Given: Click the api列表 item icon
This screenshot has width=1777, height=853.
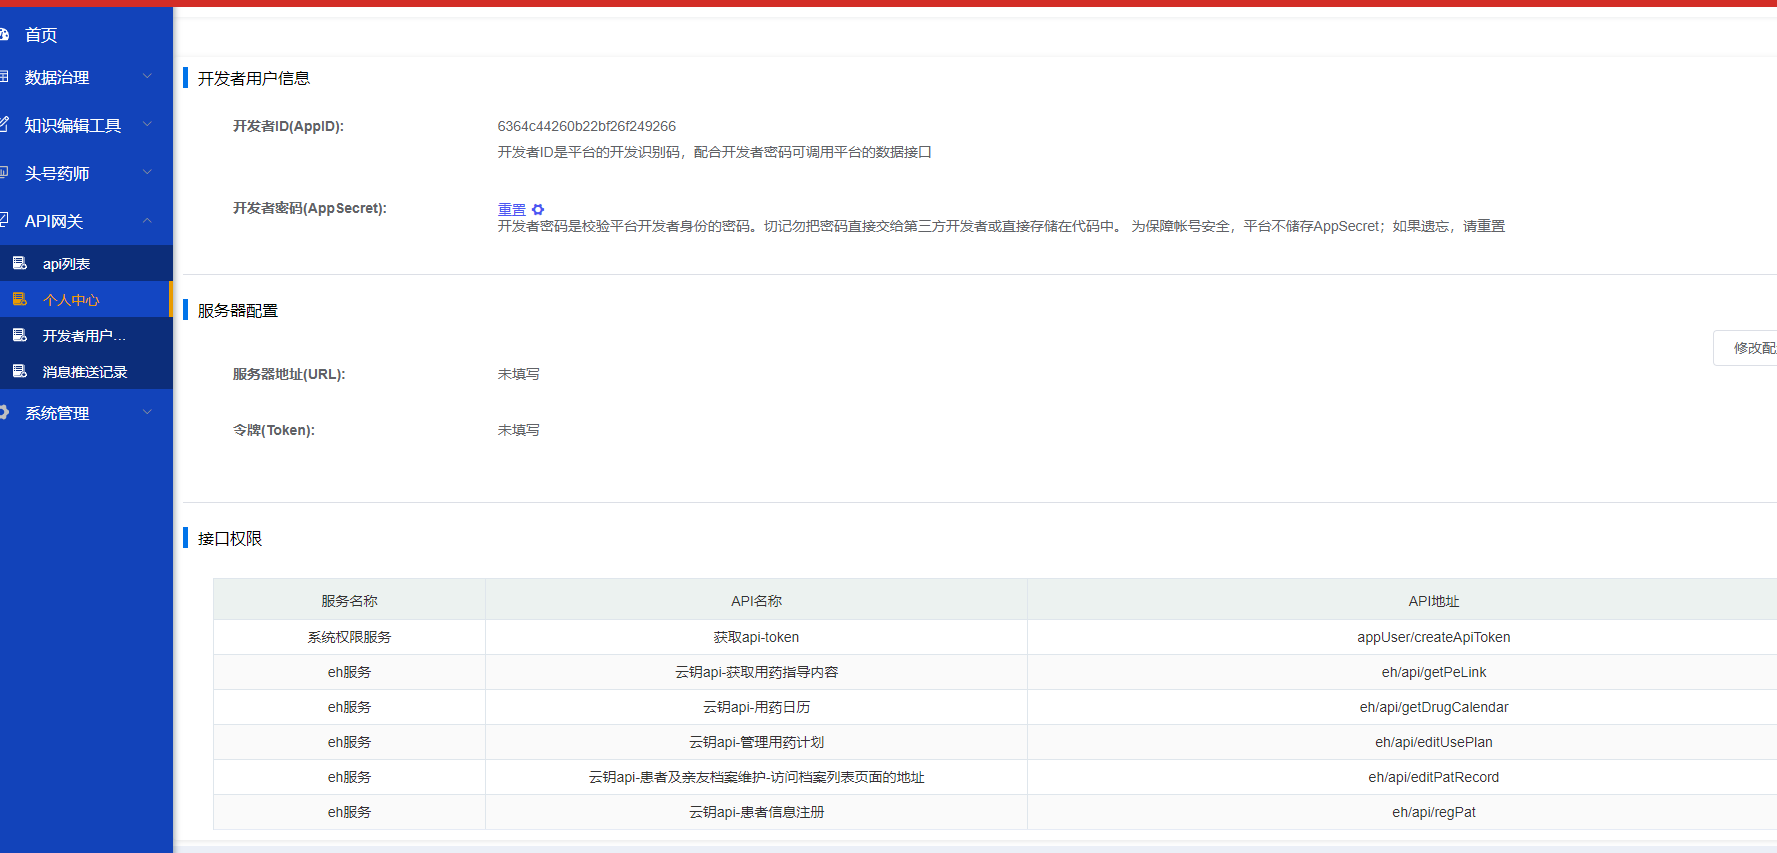Looking at the screenshot, I should pos(19,263).
